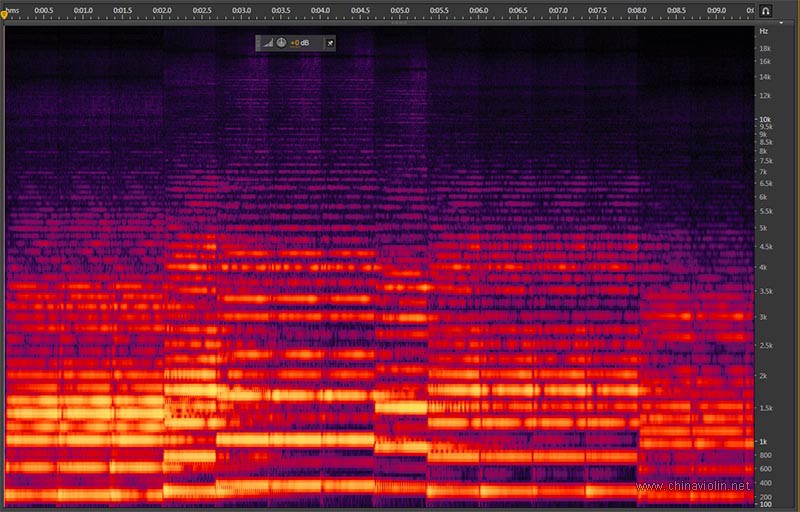
Task: Click the +0 dB gain value field
Action: [x=301, y=43]
